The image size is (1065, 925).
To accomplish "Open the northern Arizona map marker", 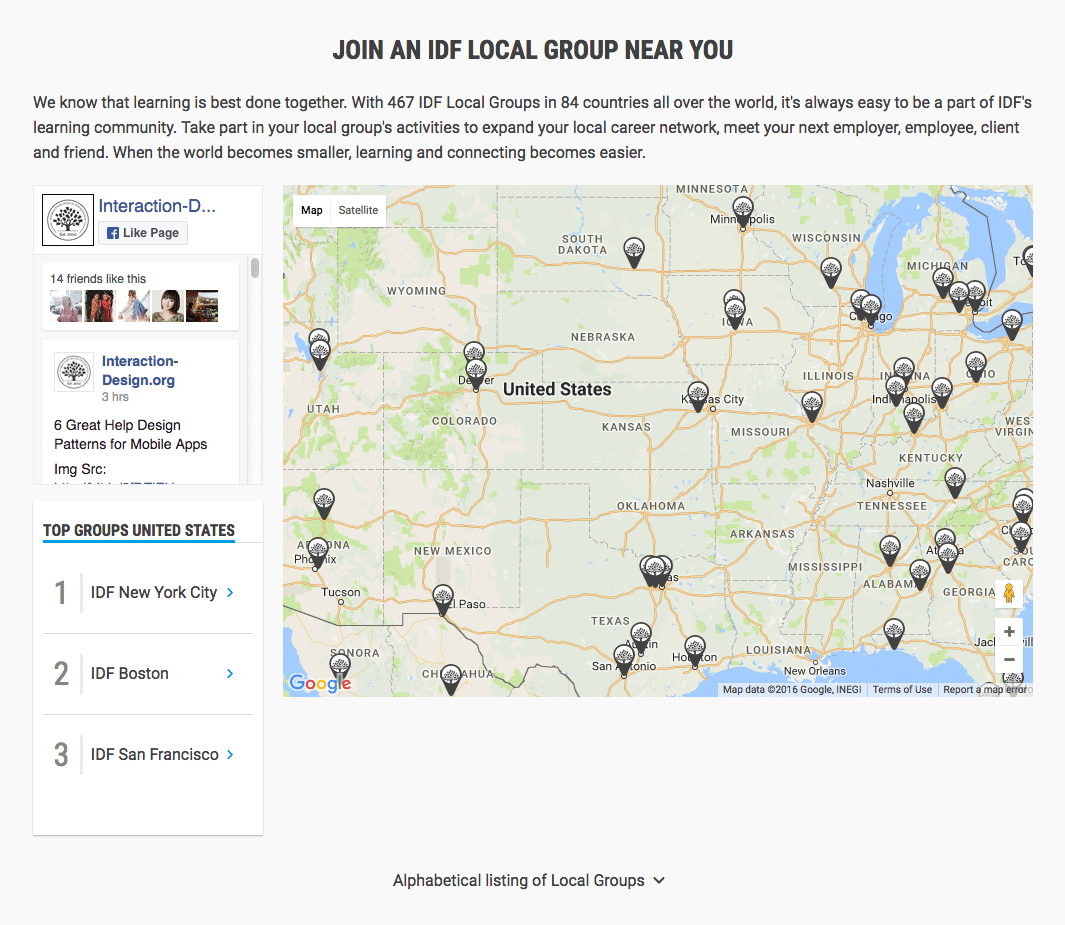I will tap(324, 504).
